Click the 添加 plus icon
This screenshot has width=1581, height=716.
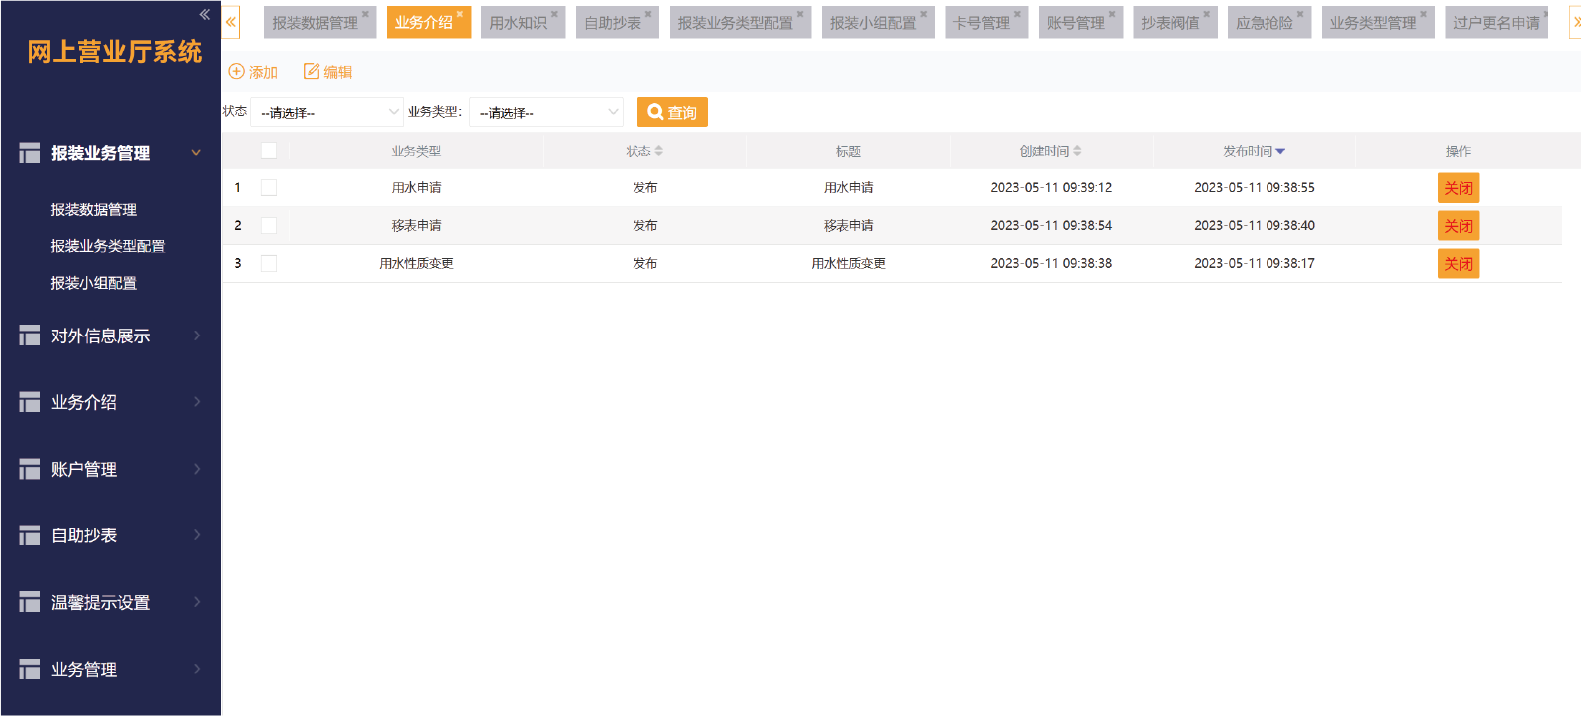(237, 72)
